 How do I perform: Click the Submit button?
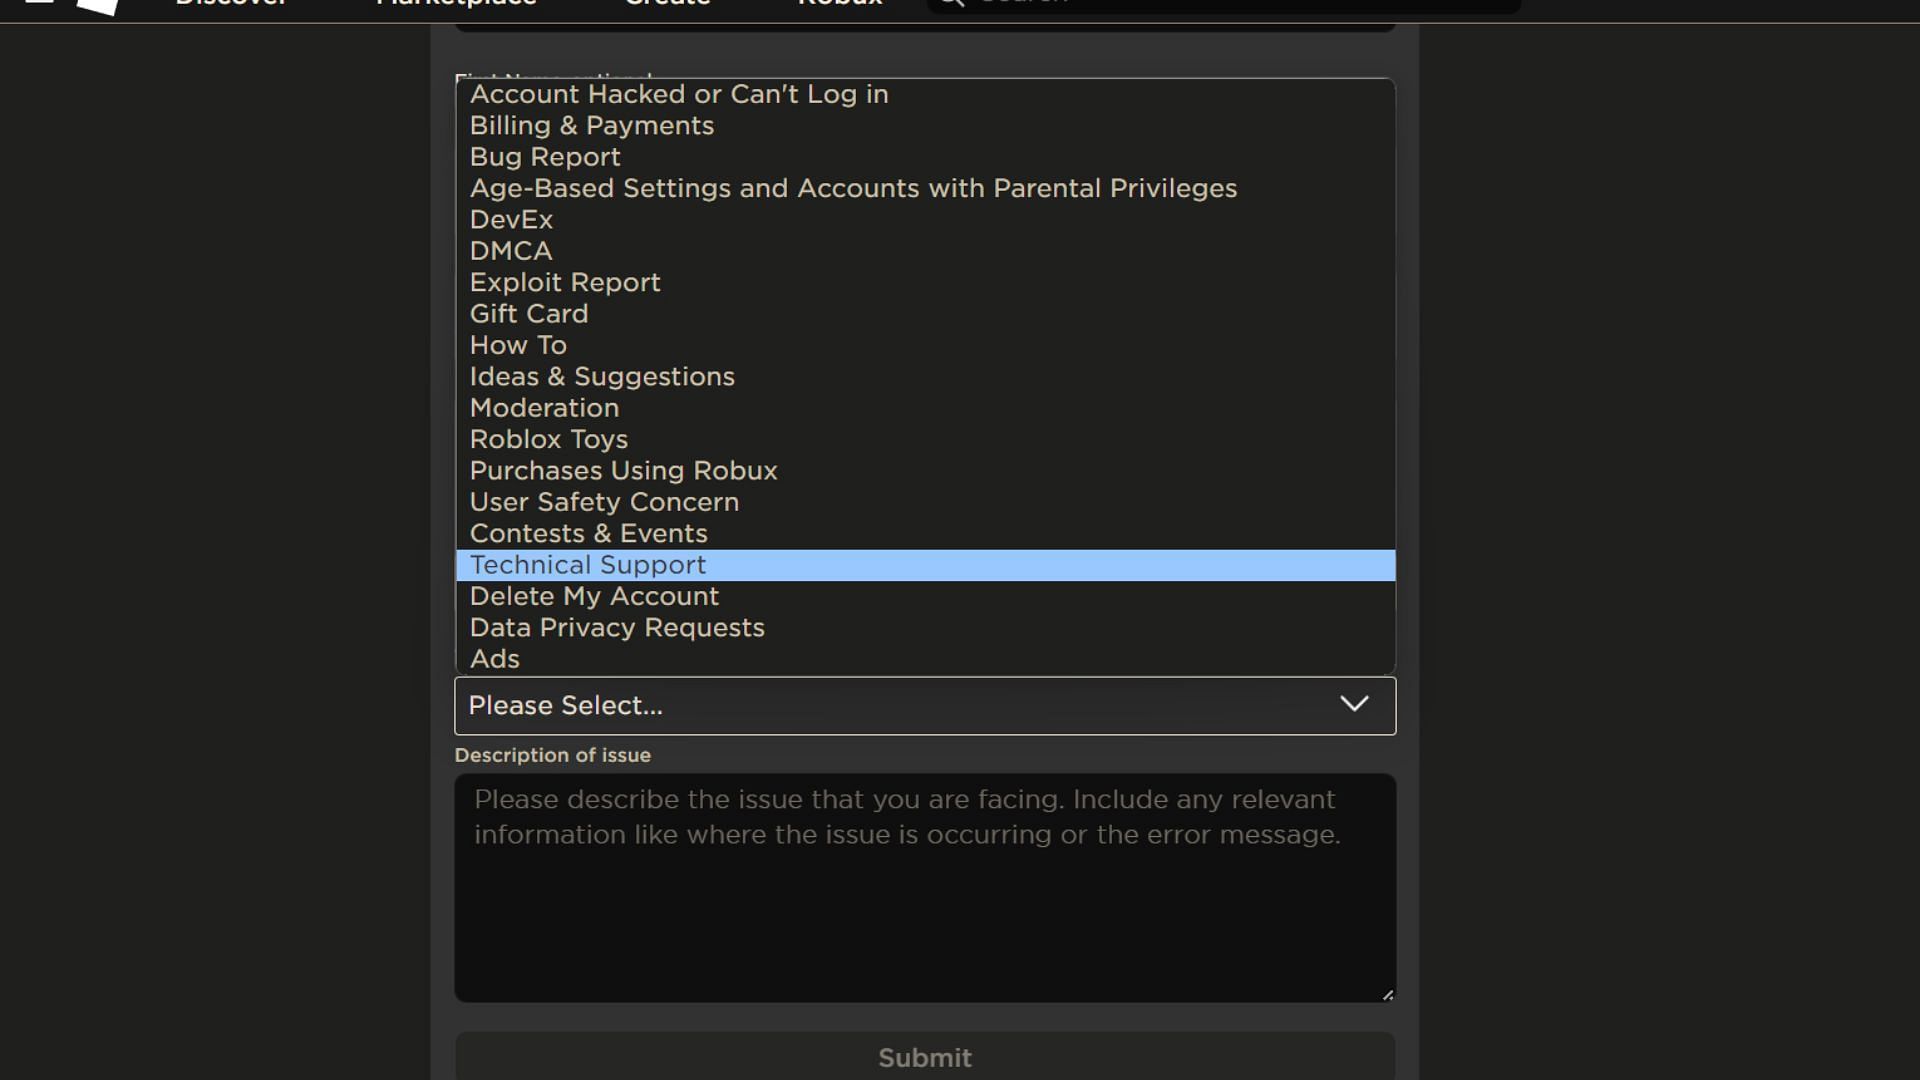925,1057
